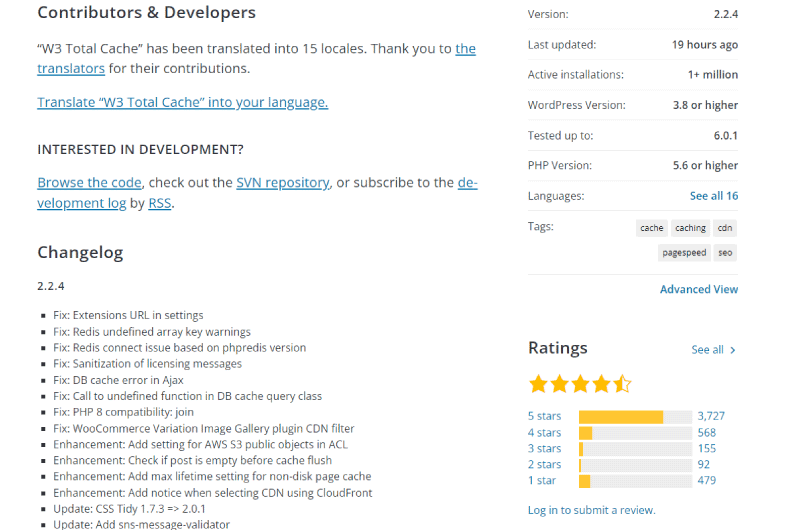Click "Fix: Redis undefined array key warnings"

coord(152,332)
